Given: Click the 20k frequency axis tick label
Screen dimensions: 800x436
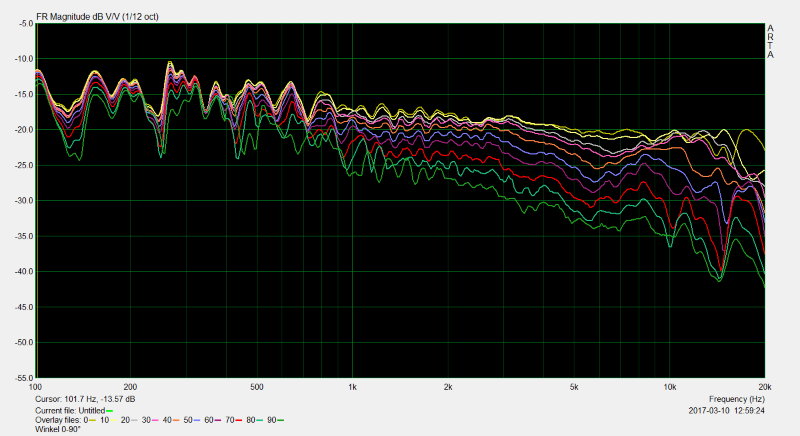Looking at the screenshot, I should pos(764,386).
